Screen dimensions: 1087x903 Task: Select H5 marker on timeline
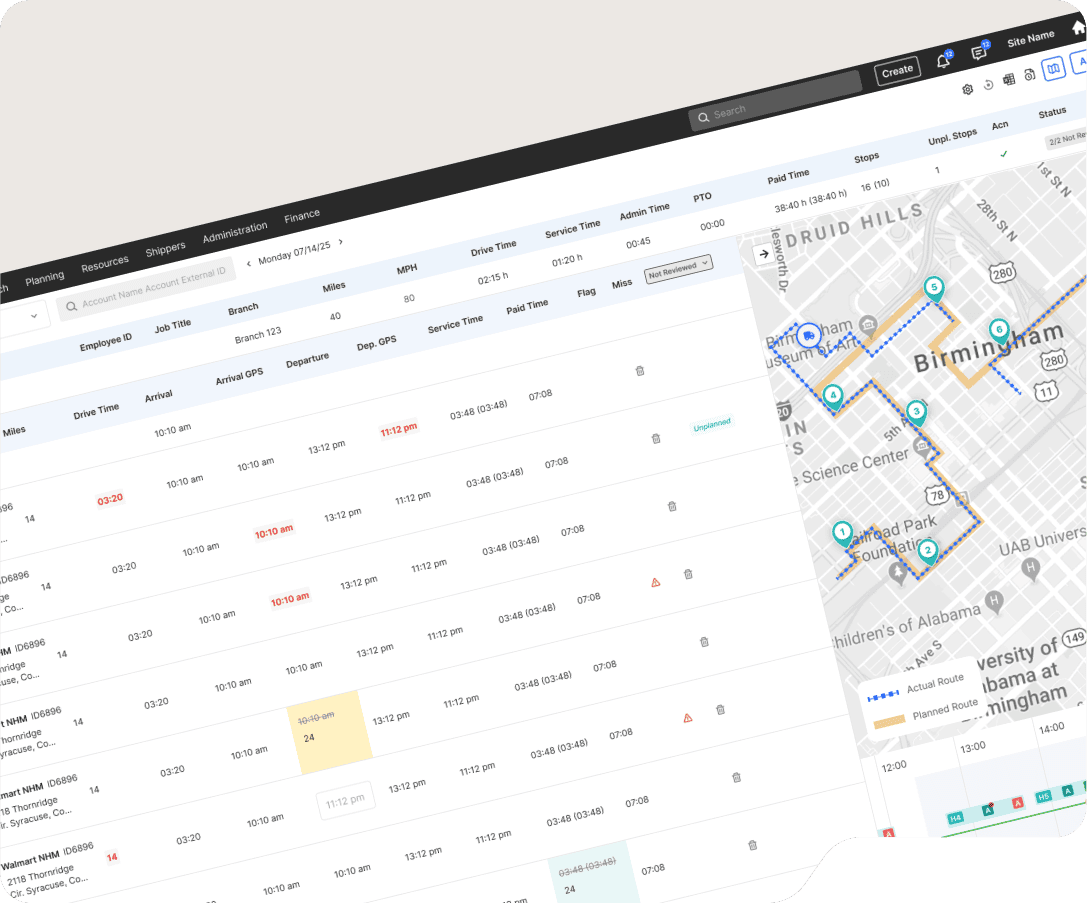click(x=1043, y=797)
